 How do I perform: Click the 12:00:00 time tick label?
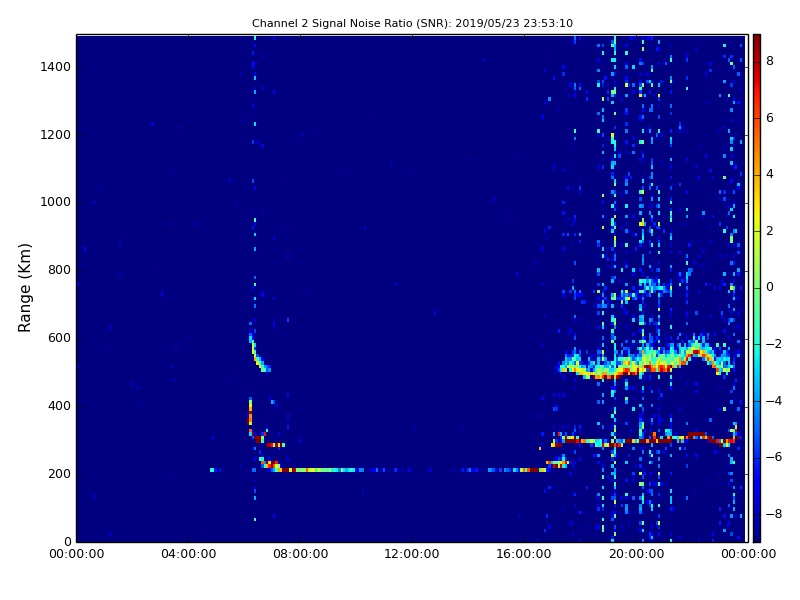(412, 554)
